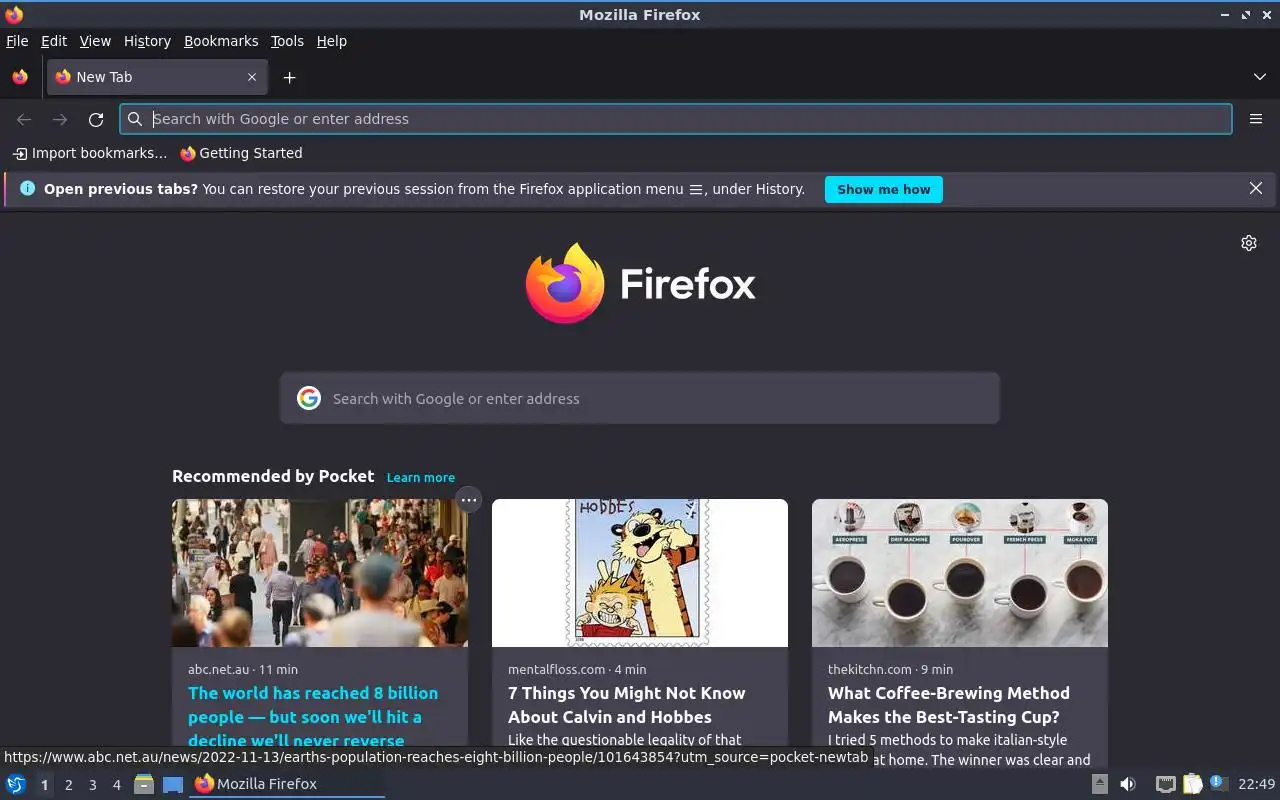
Task: Click abc.net.au source text
Action: pyautogui.click(x=218, y=669)
